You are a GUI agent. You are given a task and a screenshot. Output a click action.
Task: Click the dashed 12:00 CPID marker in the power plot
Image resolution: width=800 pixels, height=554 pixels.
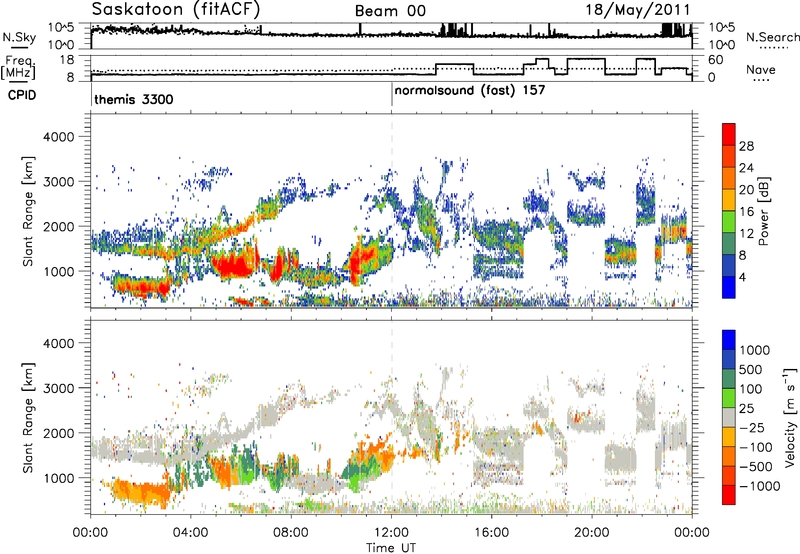(x=392, y=210)
